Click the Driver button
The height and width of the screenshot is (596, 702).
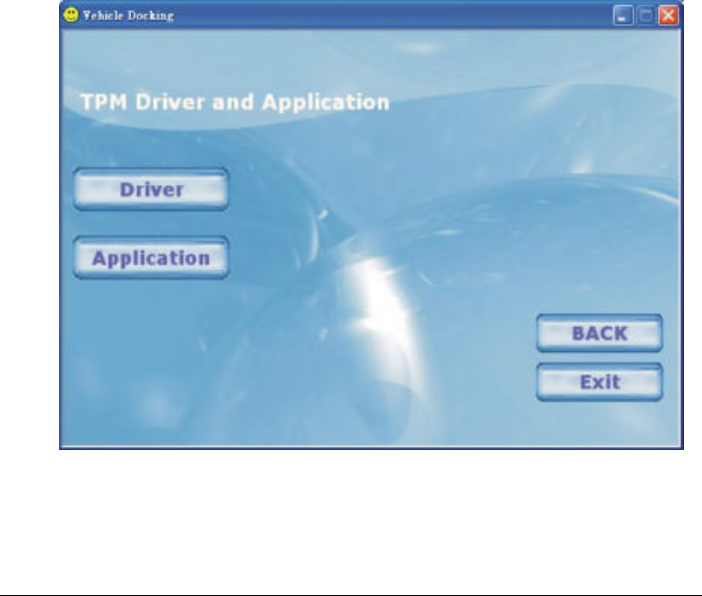tap(151, 189)
